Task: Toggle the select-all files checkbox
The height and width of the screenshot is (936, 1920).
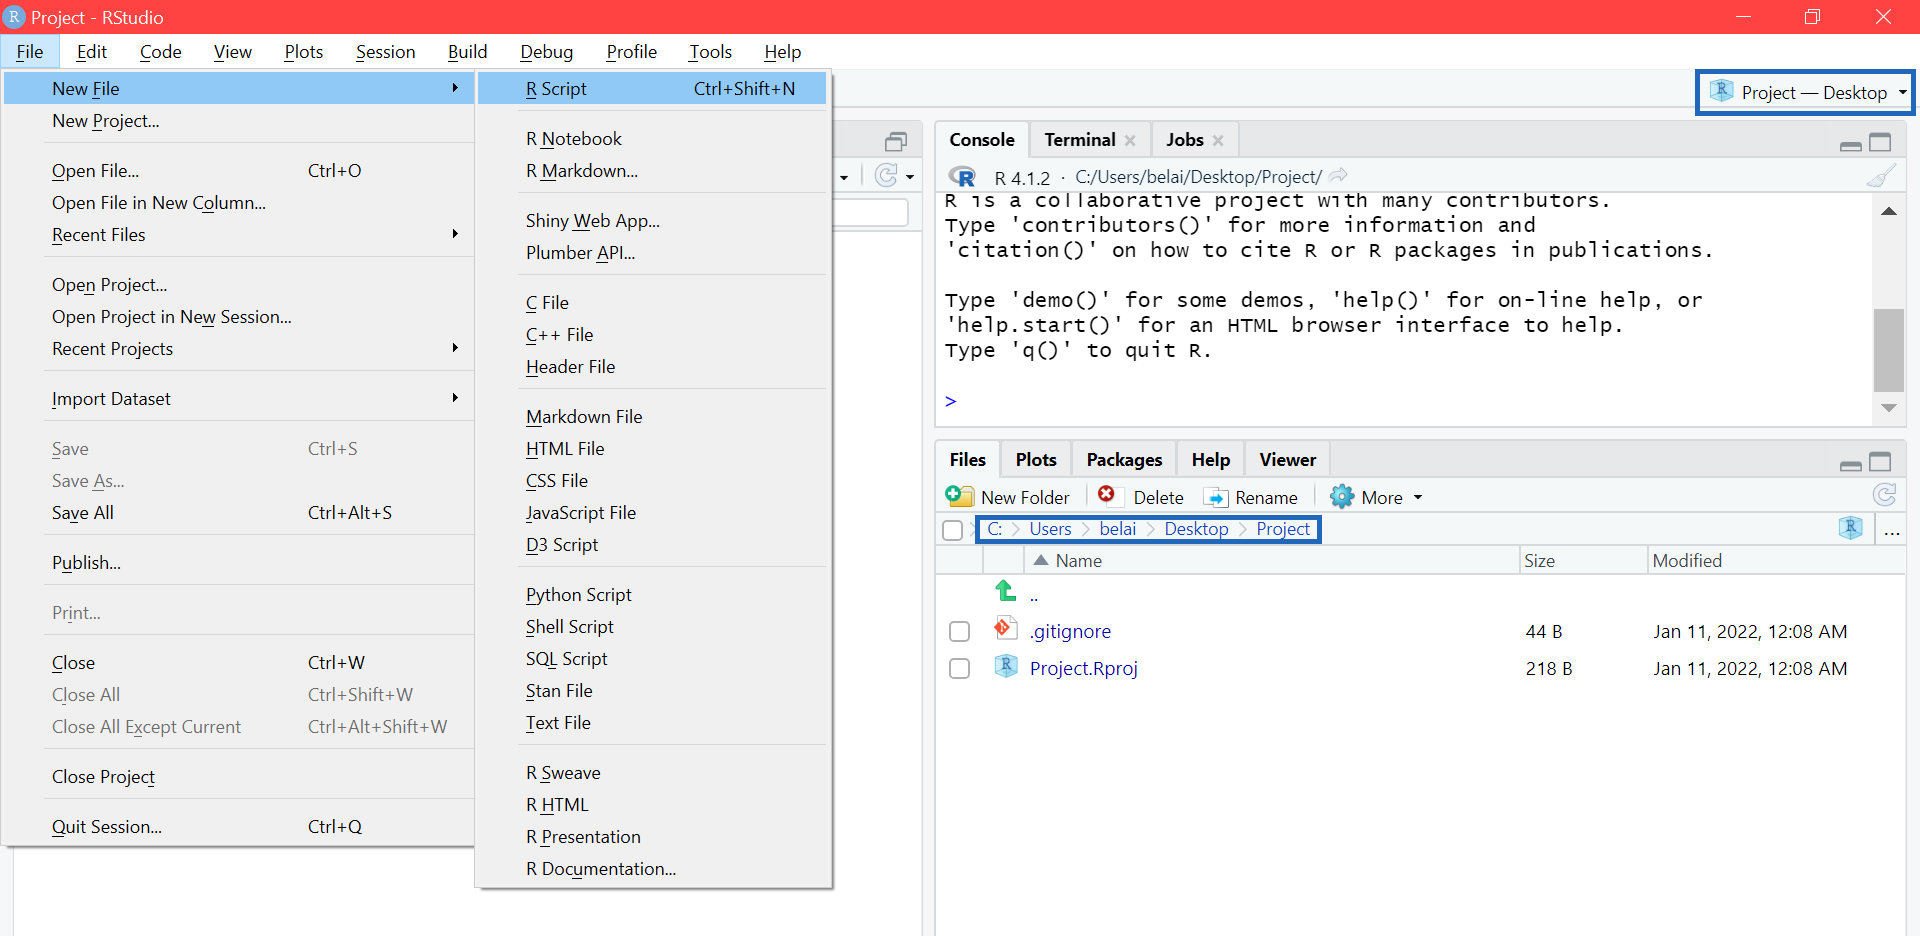Action: coord(953,530)
